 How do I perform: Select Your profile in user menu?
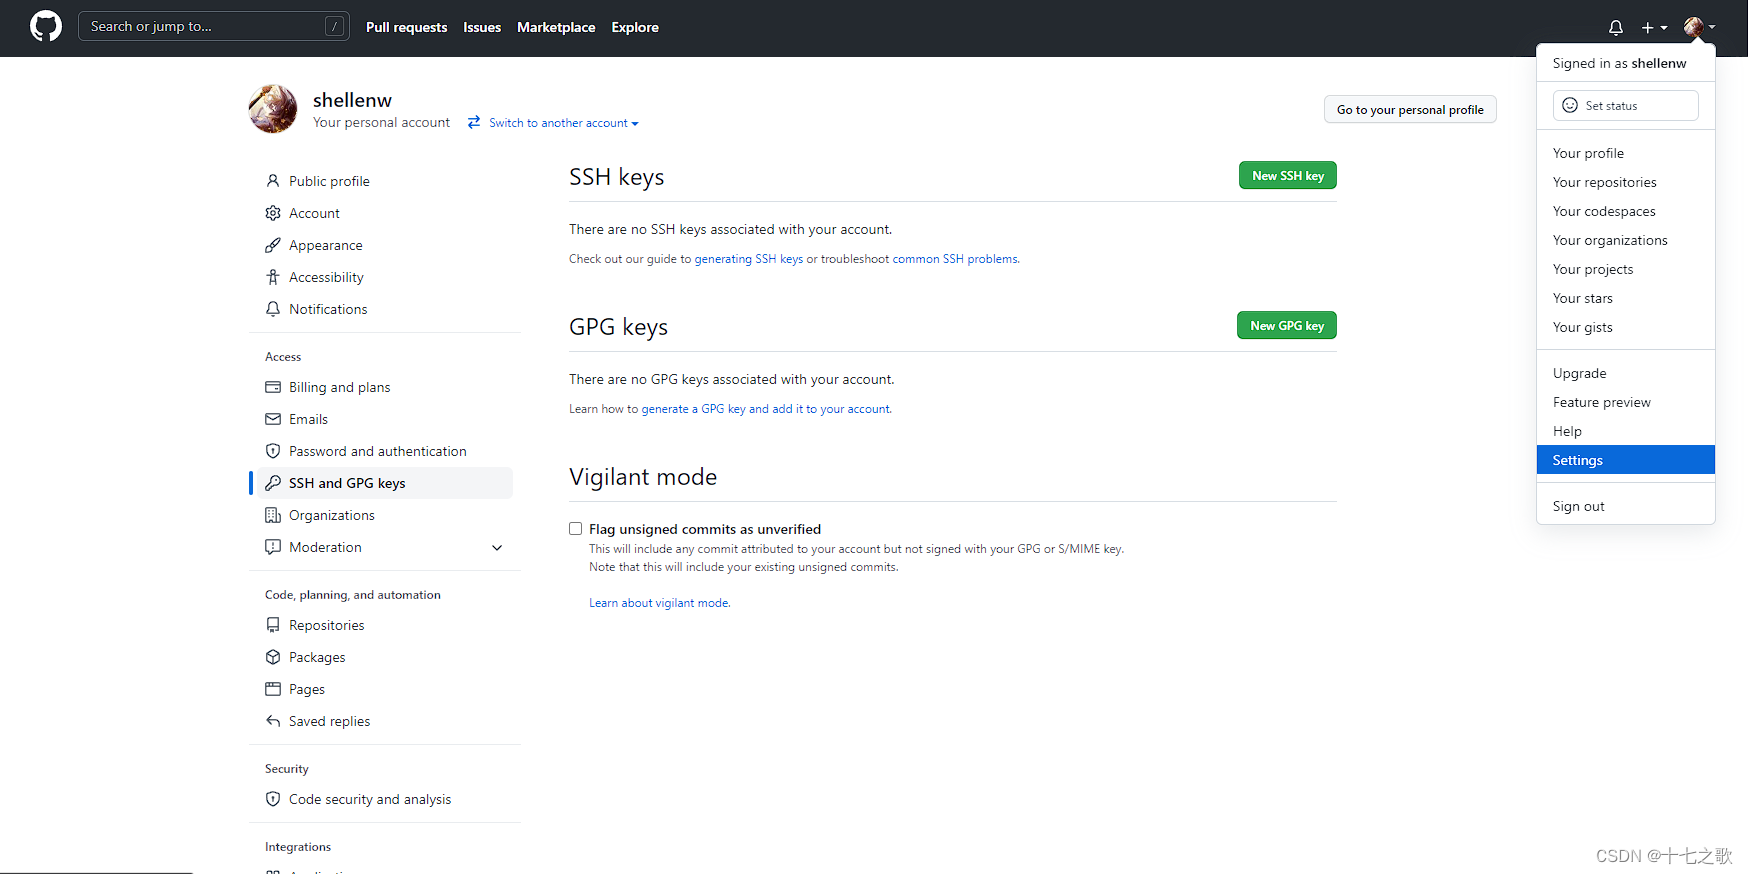click(1626, 153)
